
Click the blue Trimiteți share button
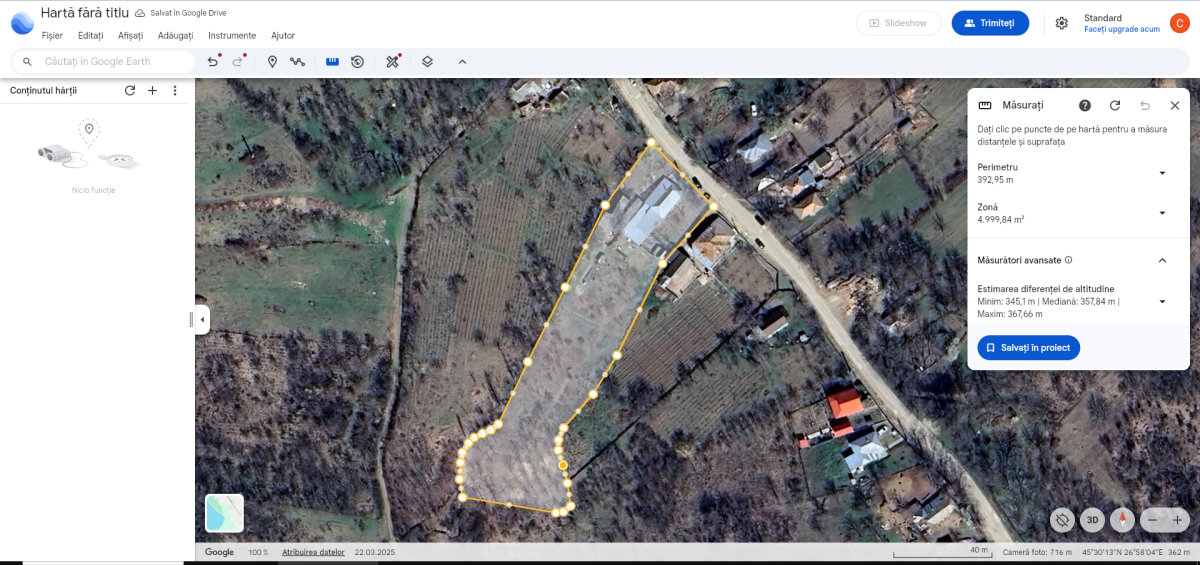click(x=990, y=23)
